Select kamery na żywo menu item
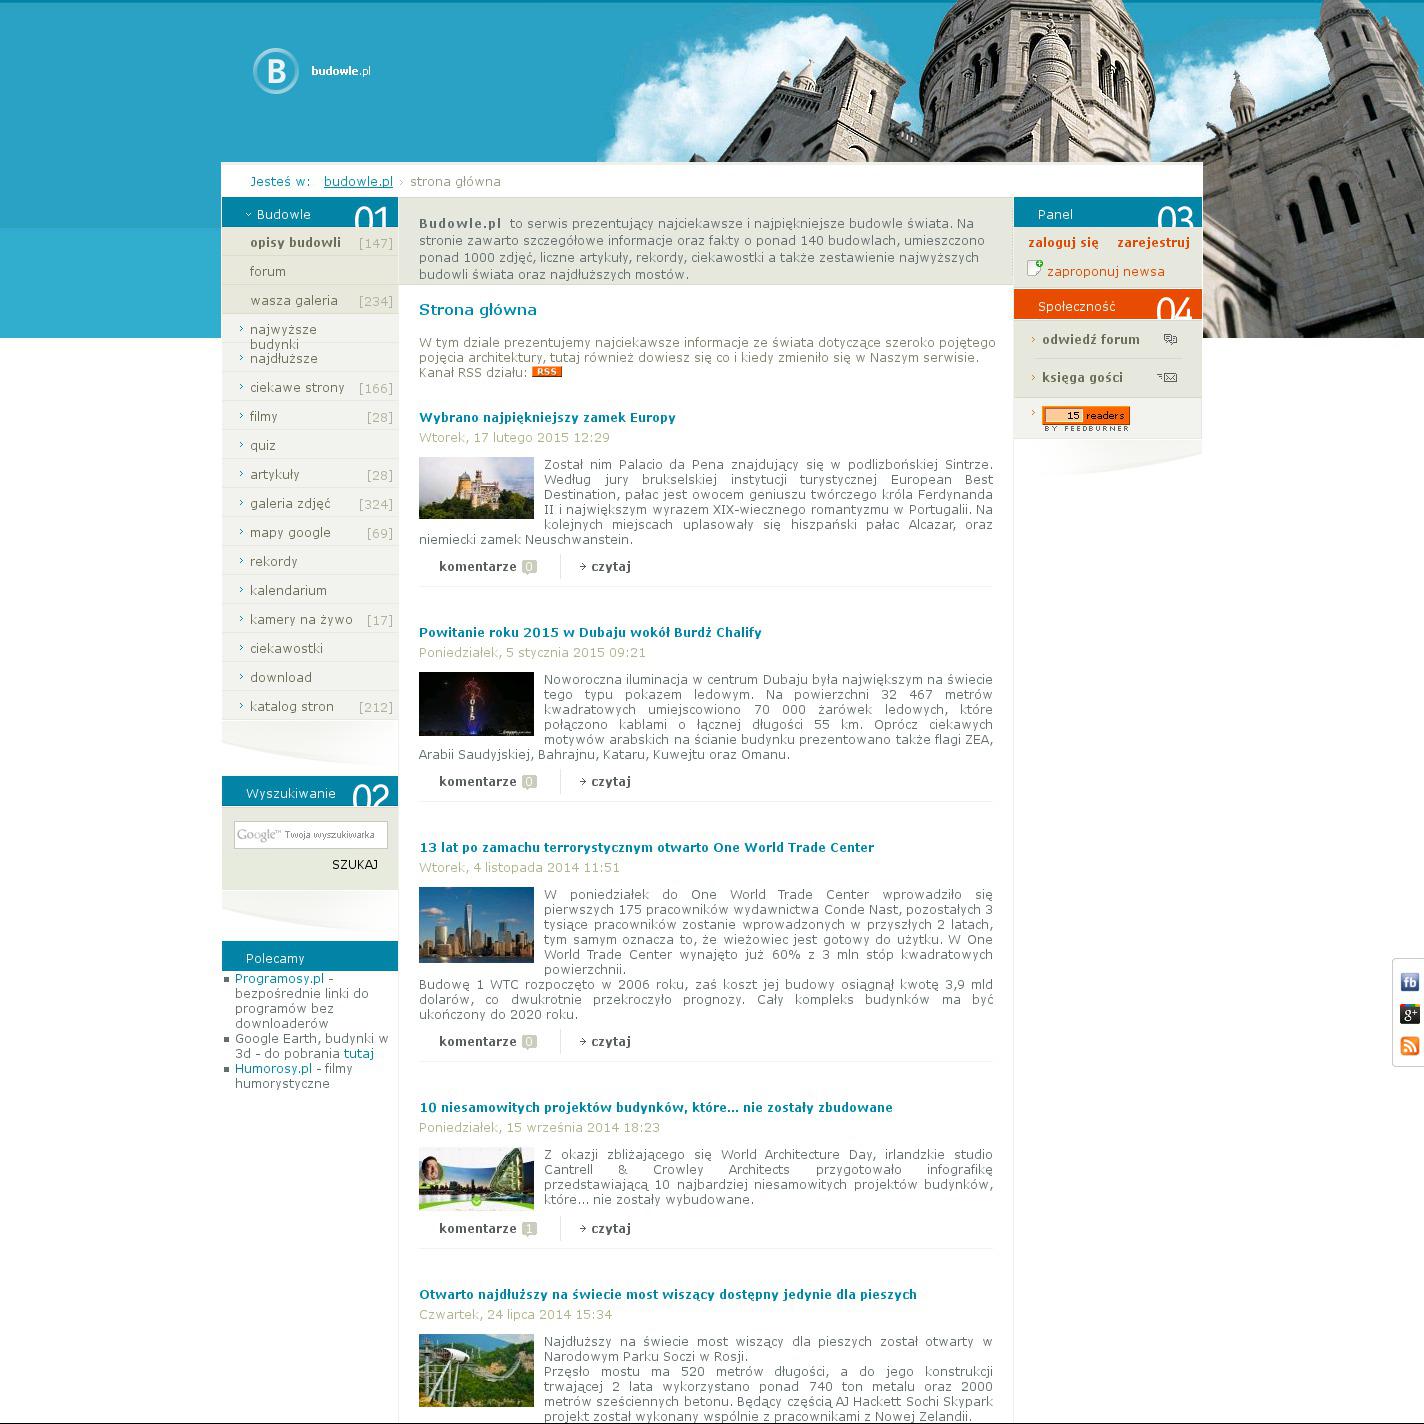This screenshot has width=1424, height=1424. point(300,620)
